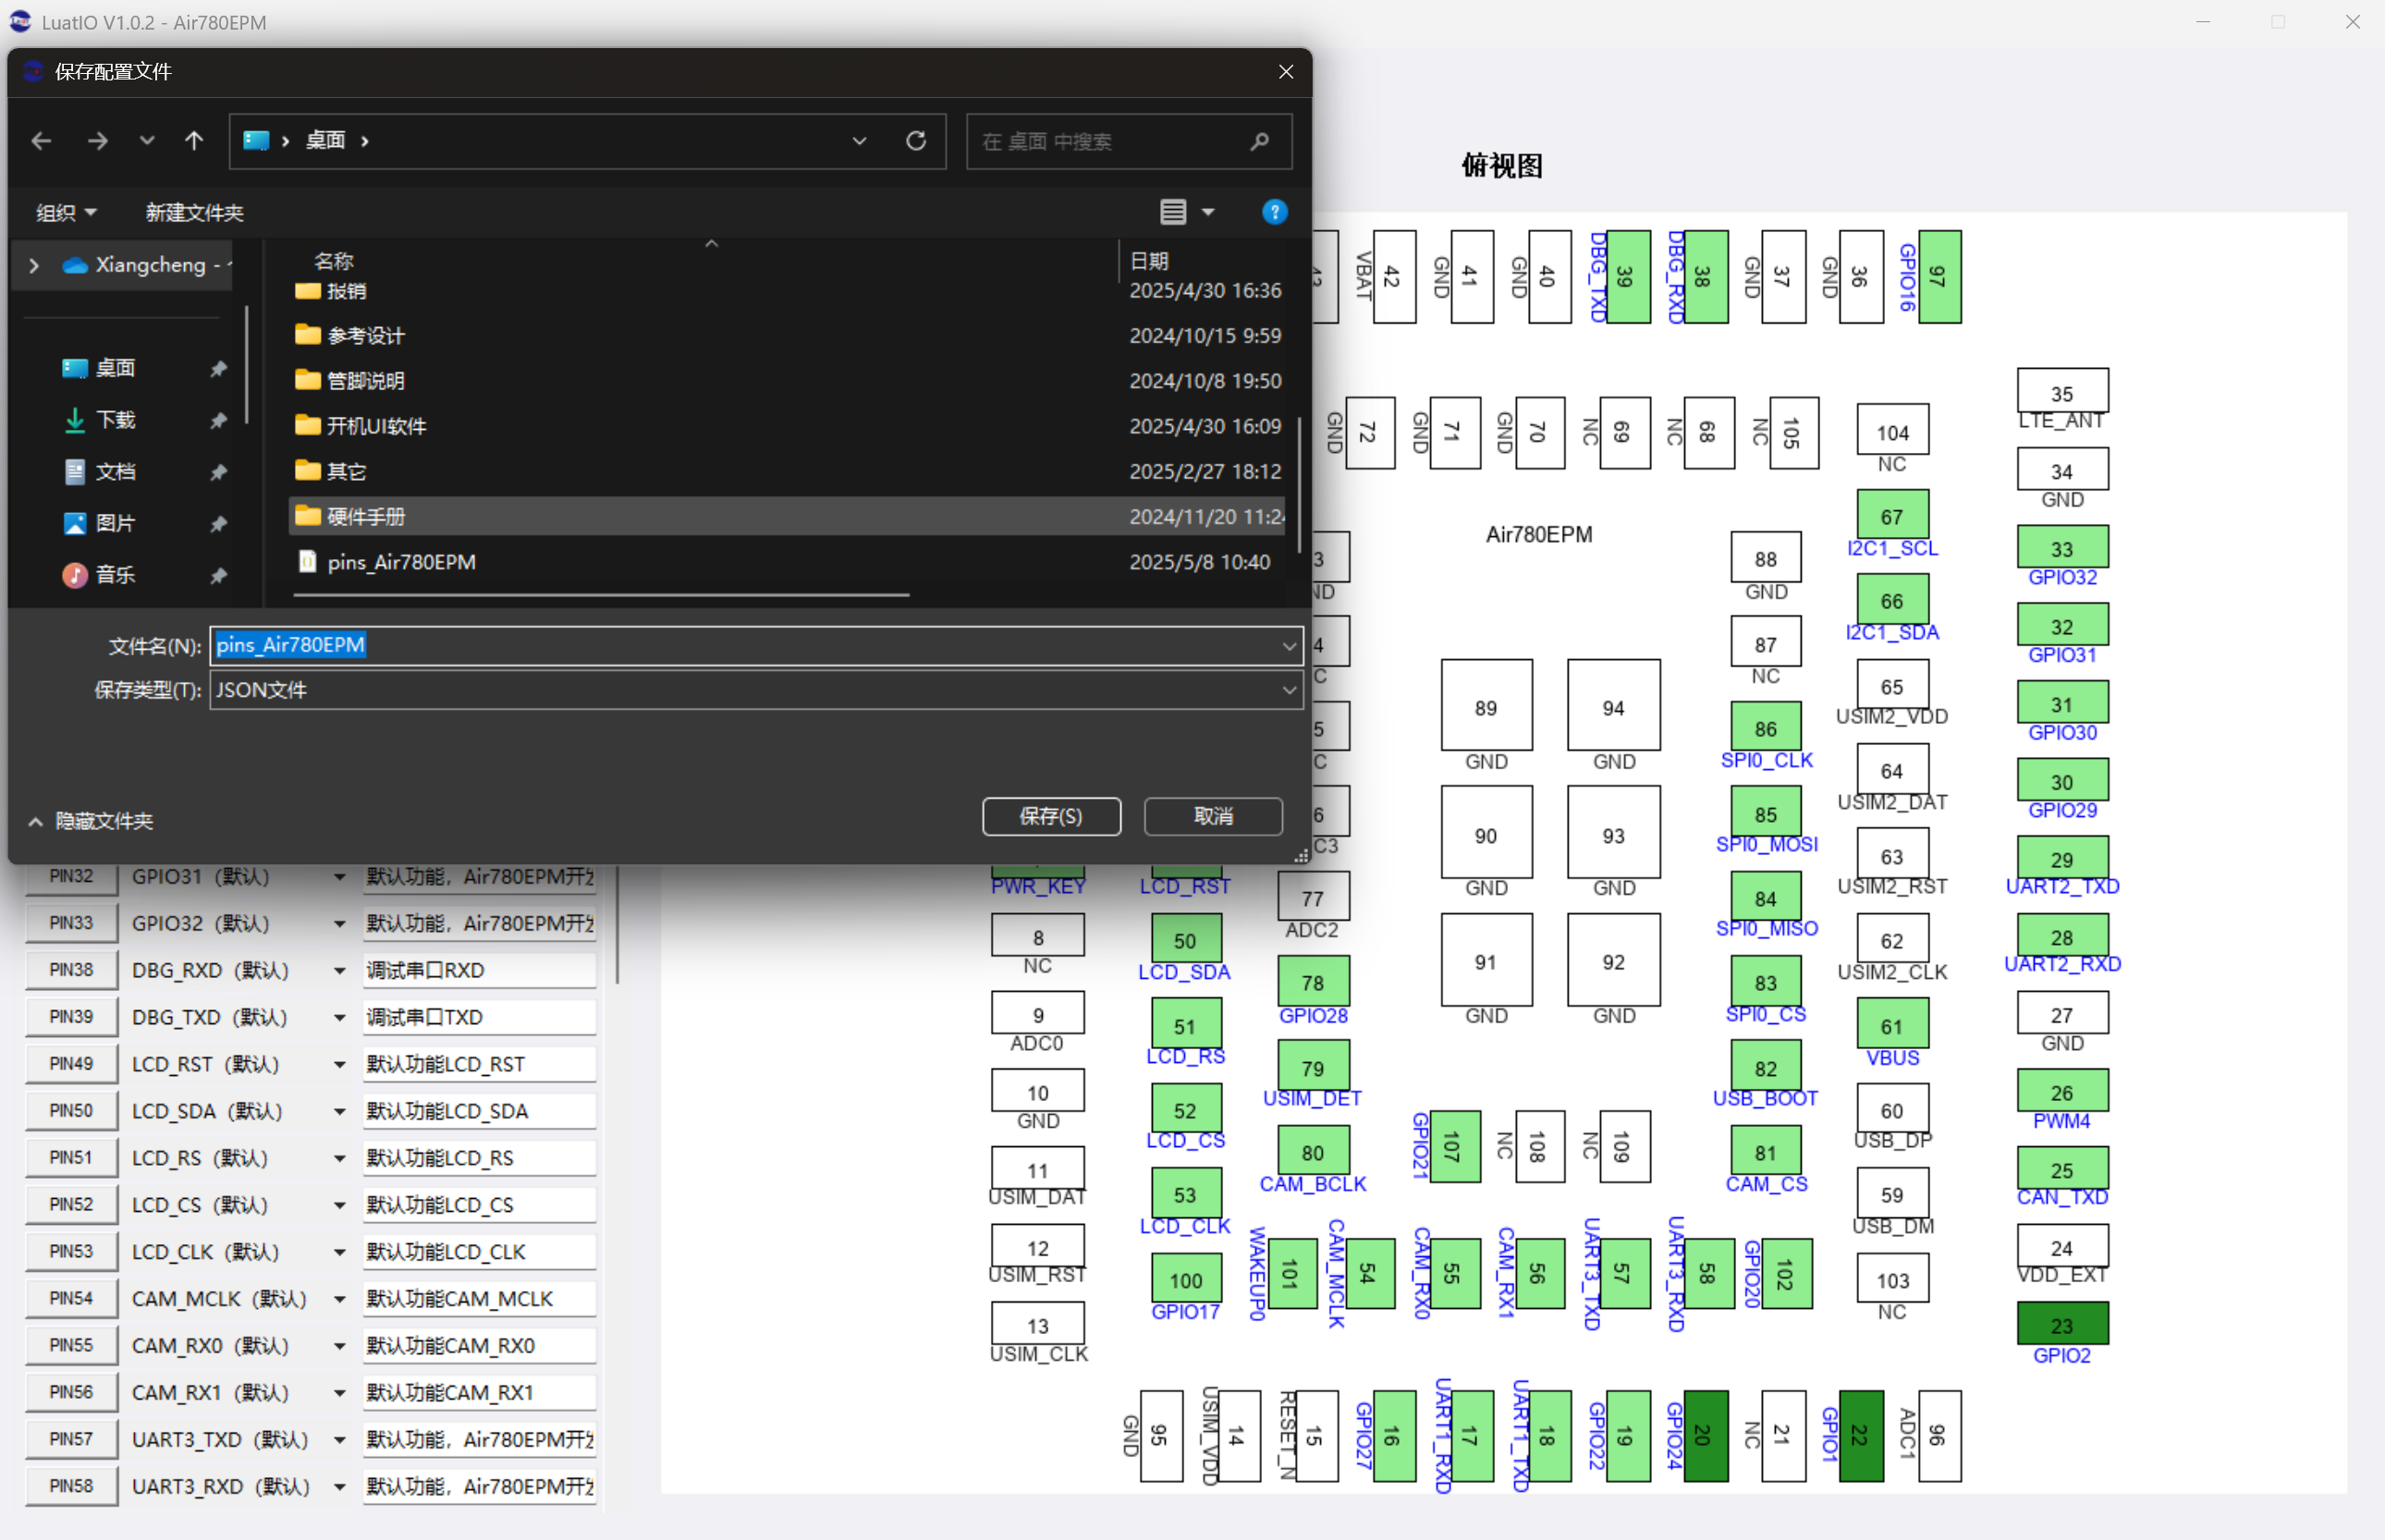Click the back navigation arrow in dialog
The width and height of the screenshot is (2385, 1540).
(41, 141)
